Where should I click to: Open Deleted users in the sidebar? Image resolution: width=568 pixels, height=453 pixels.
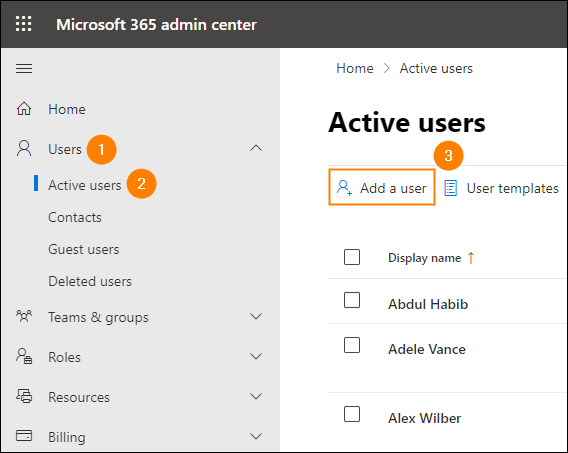point(90,281)
